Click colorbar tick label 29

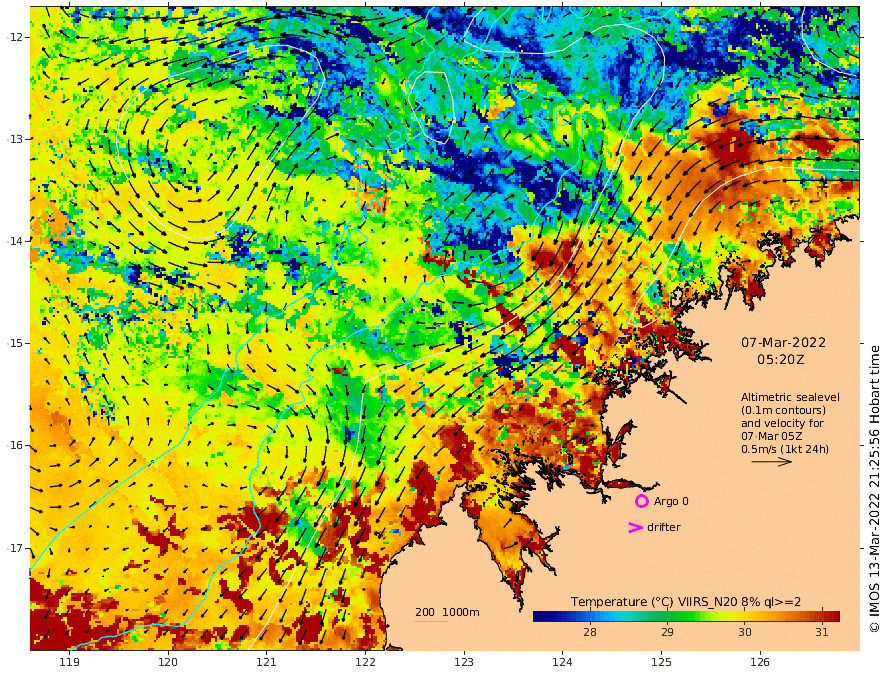pyautogui.click(x=667, y=632)
